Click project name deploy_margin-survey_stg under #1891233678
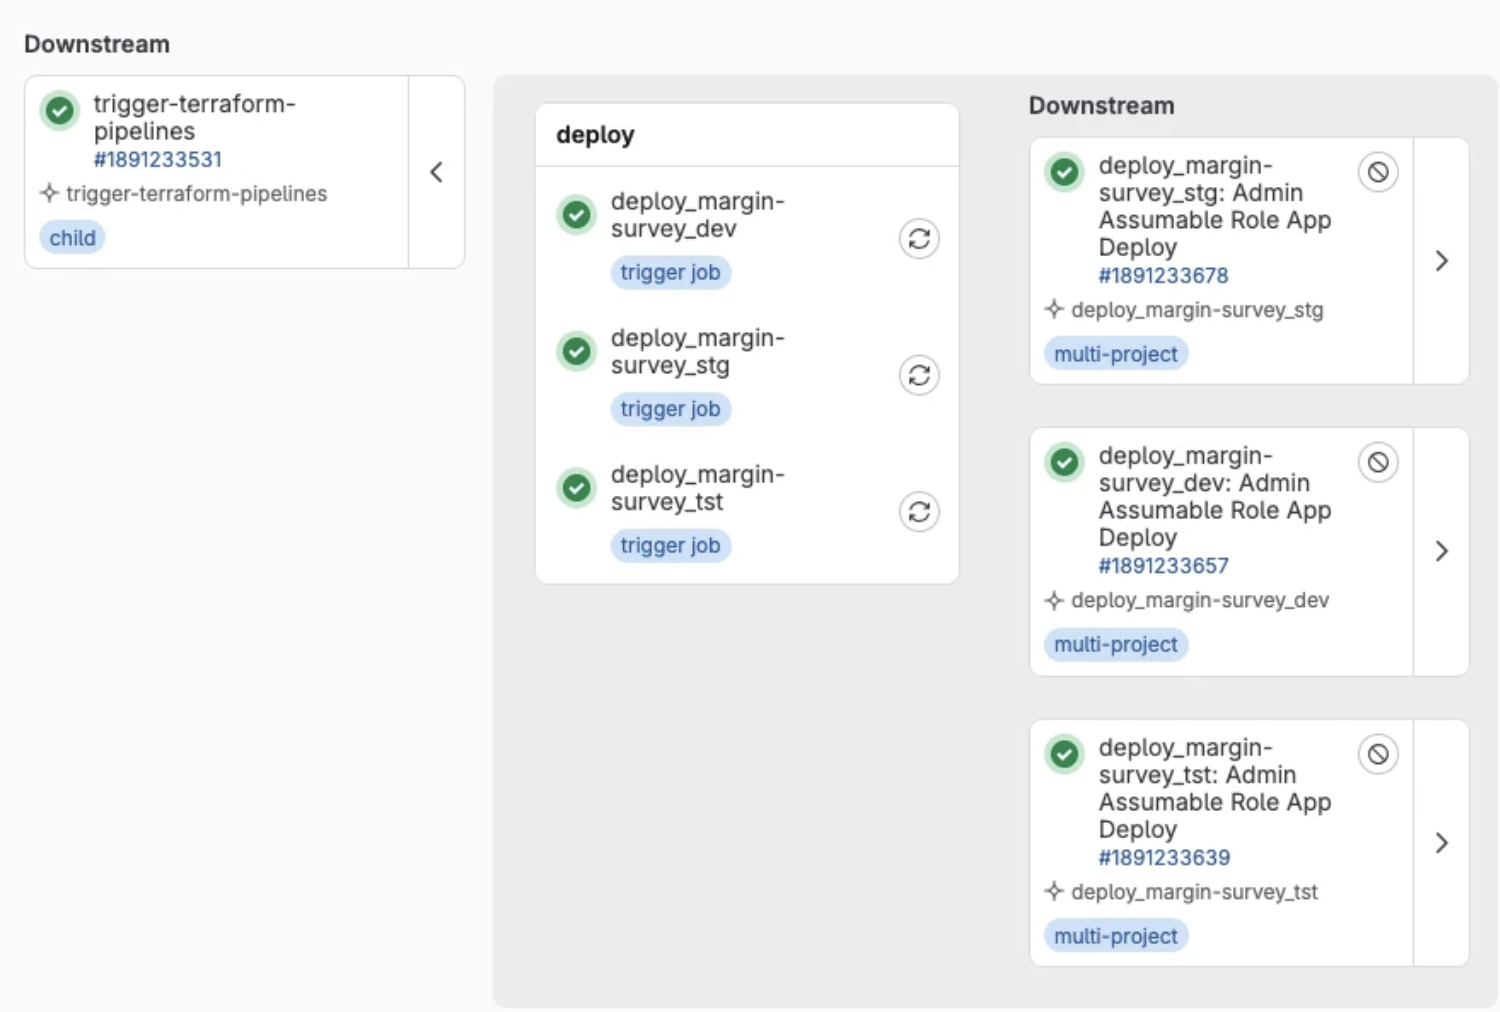The height and width of the screenshot is (1012, 1500). (1197, 310)
